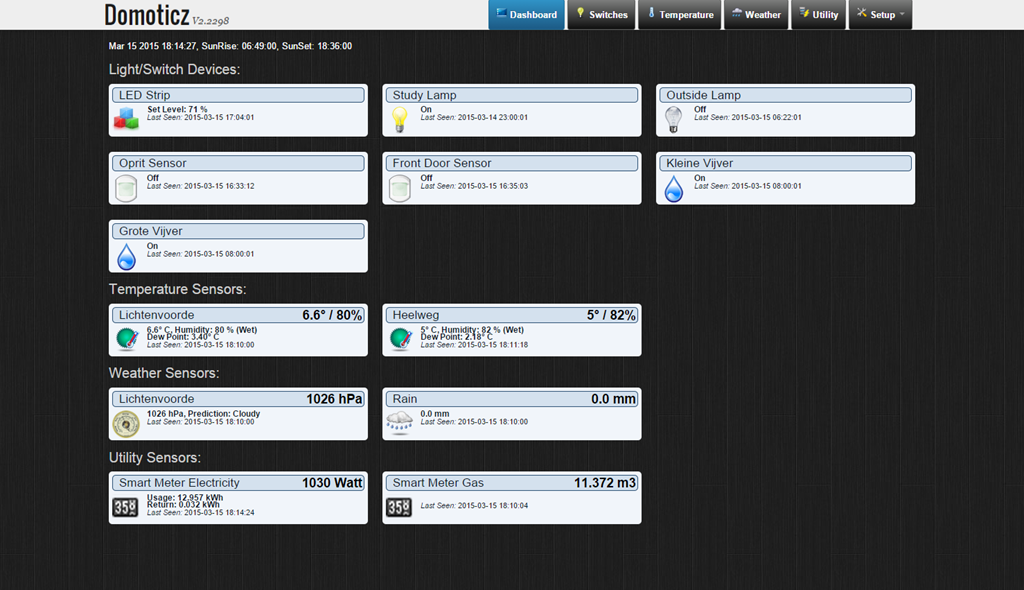Click the Heelweg temperature gauge icon

tap(400, 338)
